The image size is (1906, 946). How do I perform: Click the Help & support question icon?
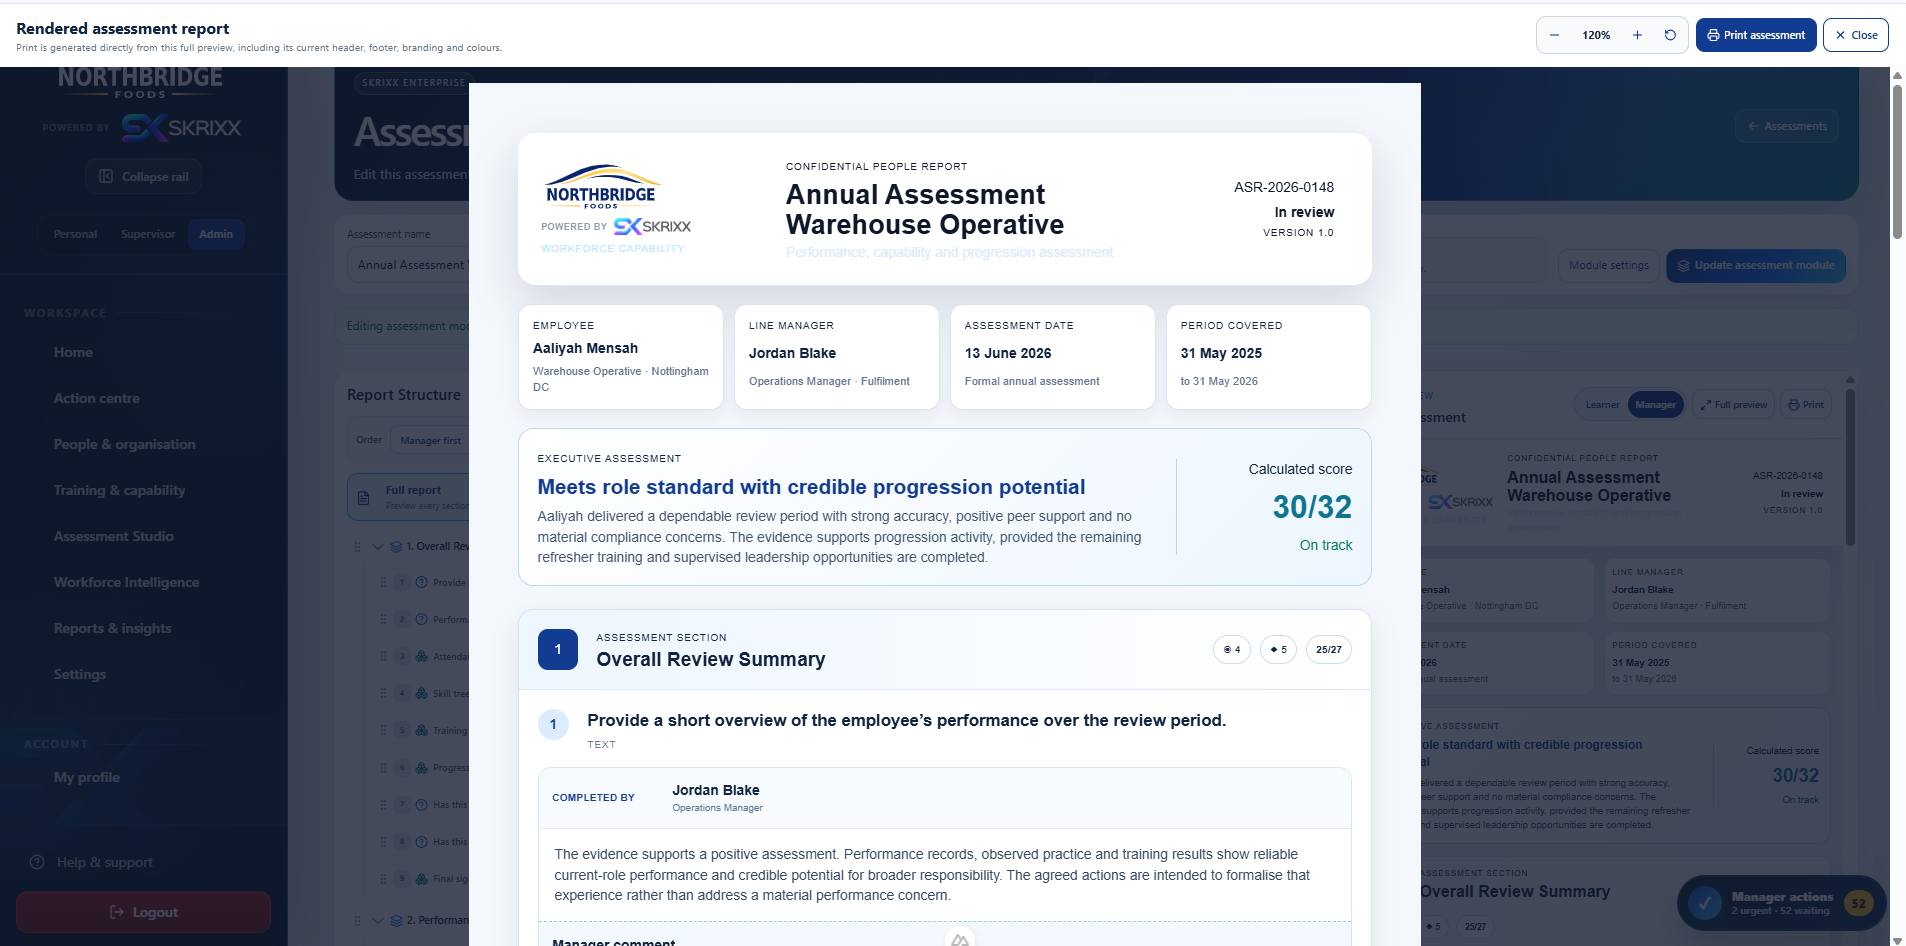[37, 862]
